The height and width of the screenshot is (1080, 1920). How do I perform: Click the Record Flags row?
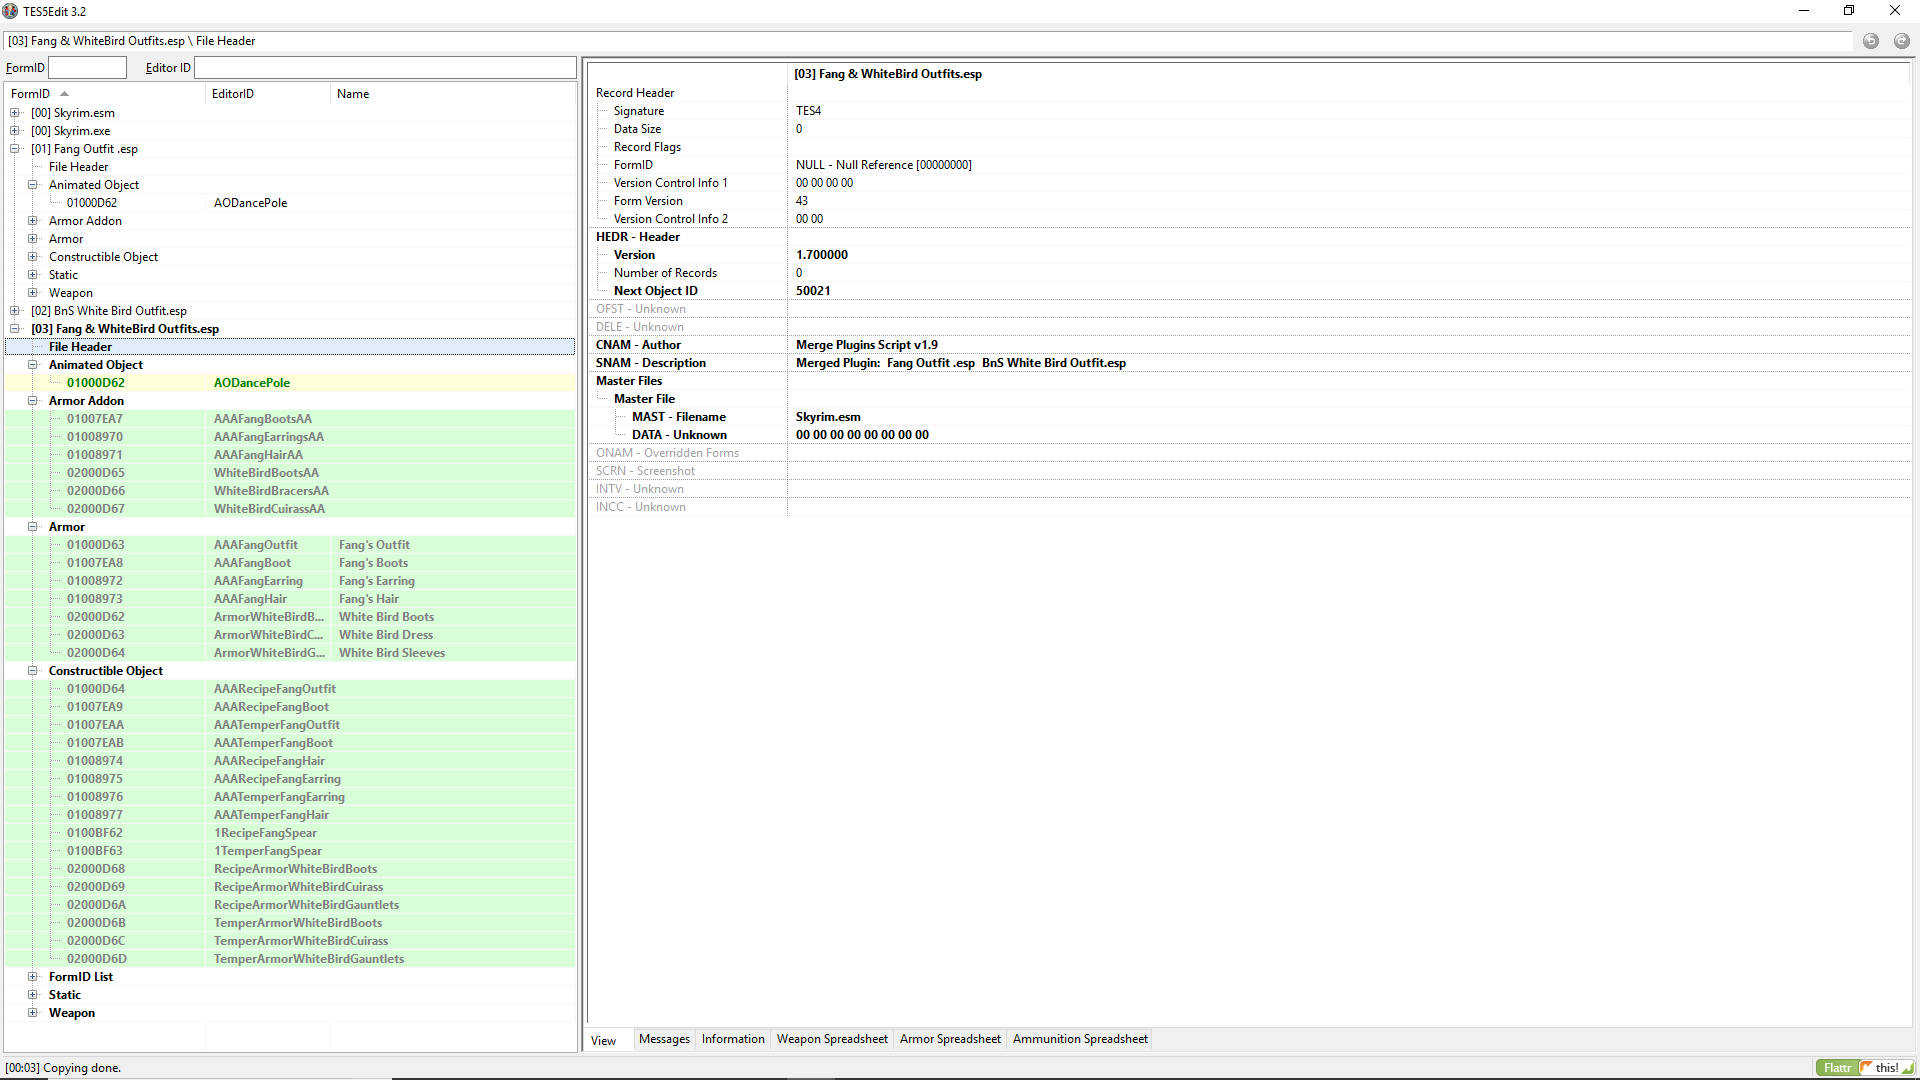click(1250, 147)
